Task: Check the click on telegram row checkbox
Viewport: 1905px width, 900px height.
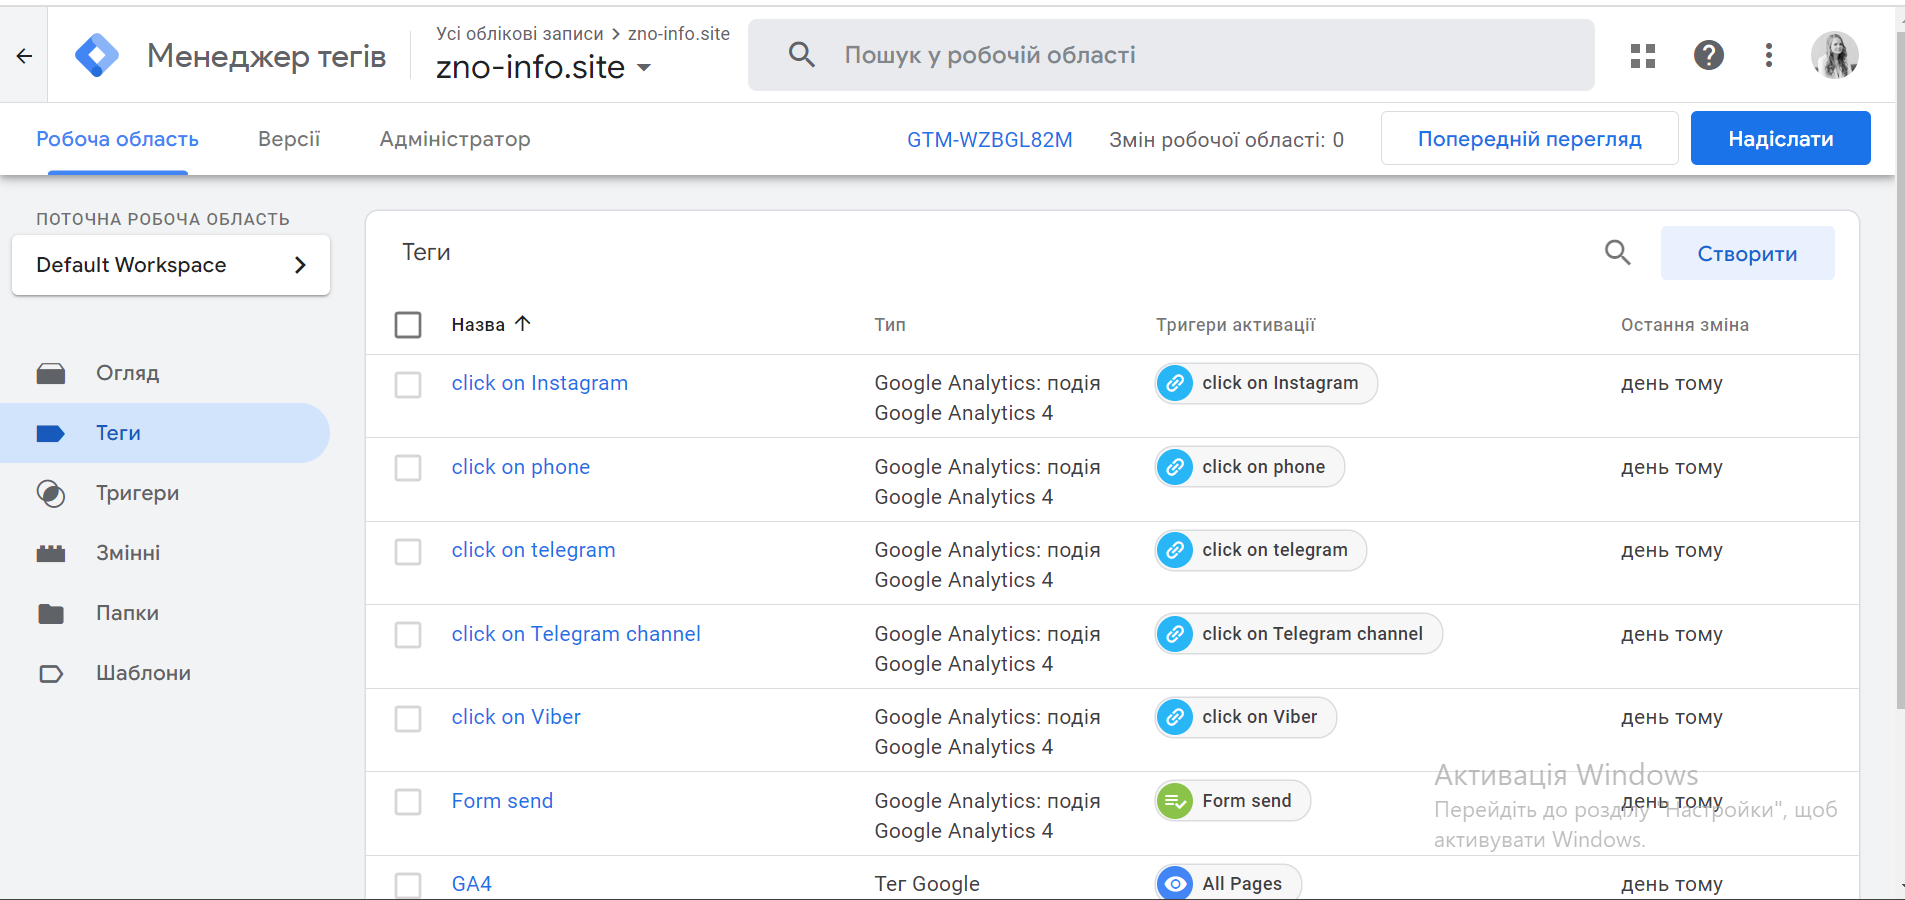Action: click(408, 552)
